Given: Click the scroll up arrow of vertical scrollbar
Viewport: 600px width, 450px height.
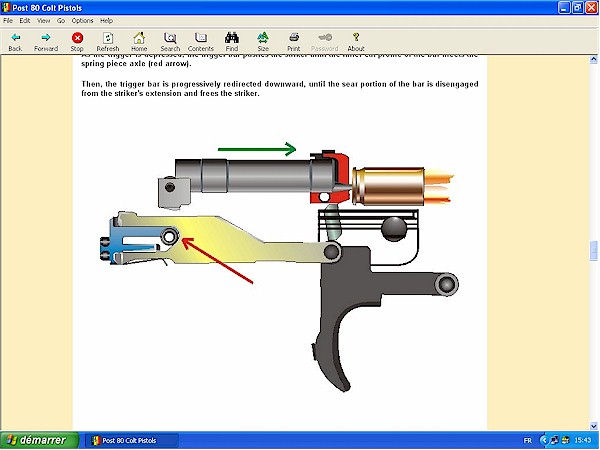Looking at the screenshot, I should 593,59.
